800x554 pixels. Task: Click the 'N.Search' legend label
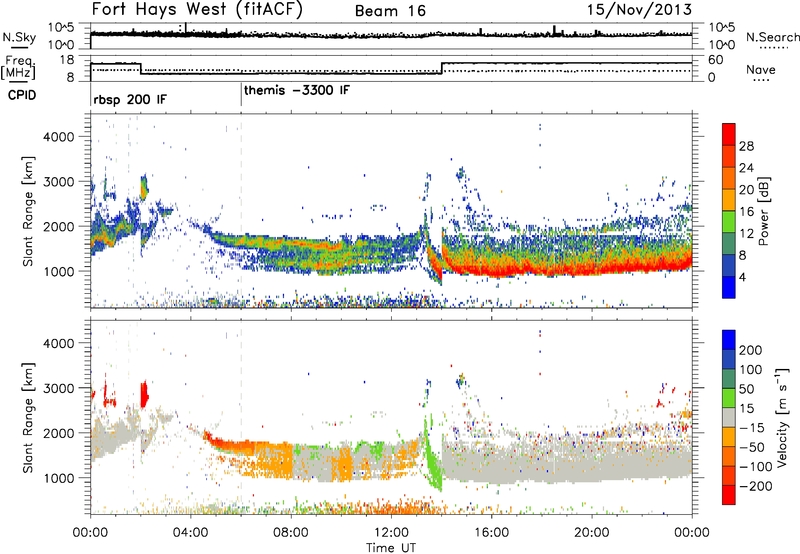[773, 37]
